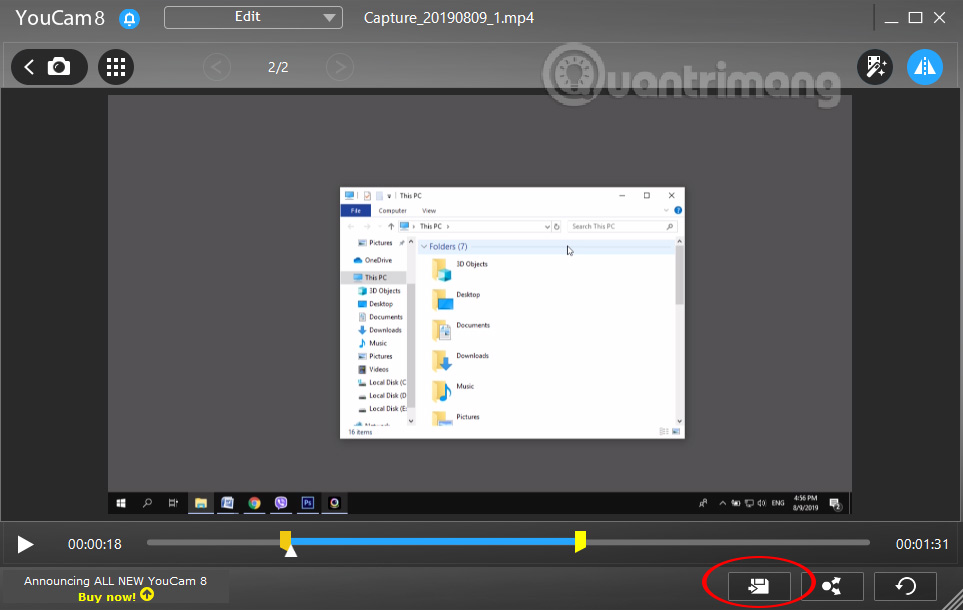
Task: Open the Share options icon
Action: (832, 586)
